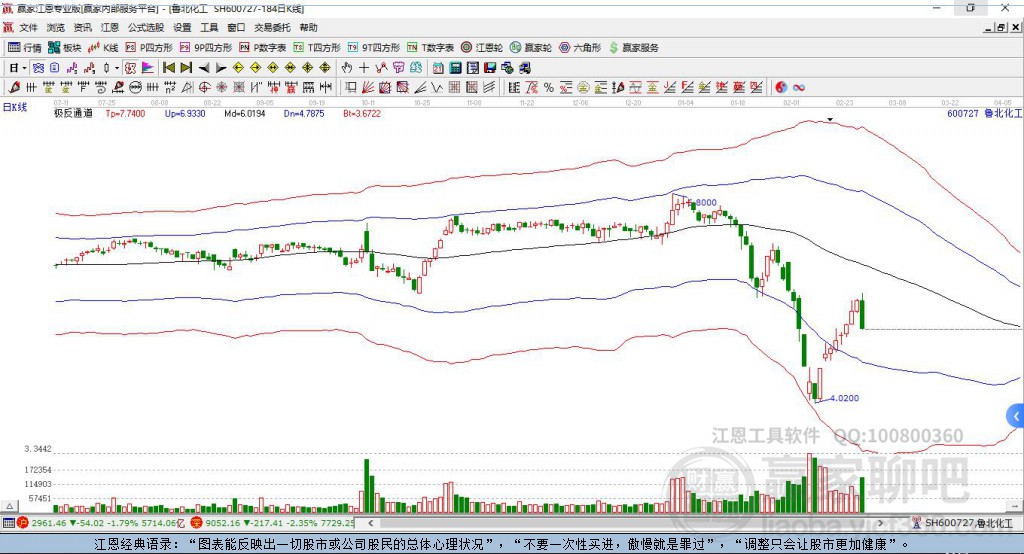The height and width of the screenshot is (554, 1024).
Task: Select the zigzag wave line tool
Action: 436,87
